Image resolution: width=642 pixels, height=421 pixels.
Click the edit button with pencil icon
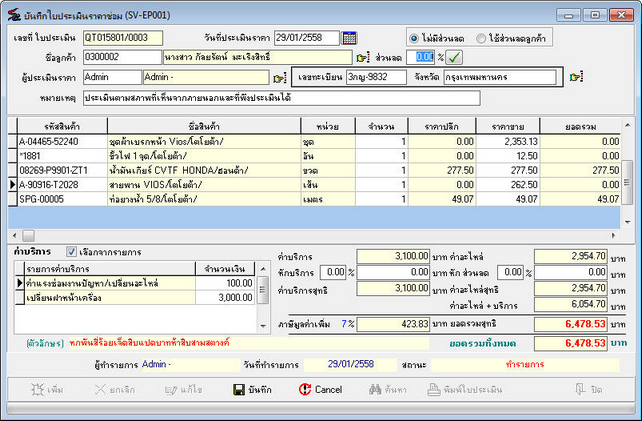tap(184, 389)
